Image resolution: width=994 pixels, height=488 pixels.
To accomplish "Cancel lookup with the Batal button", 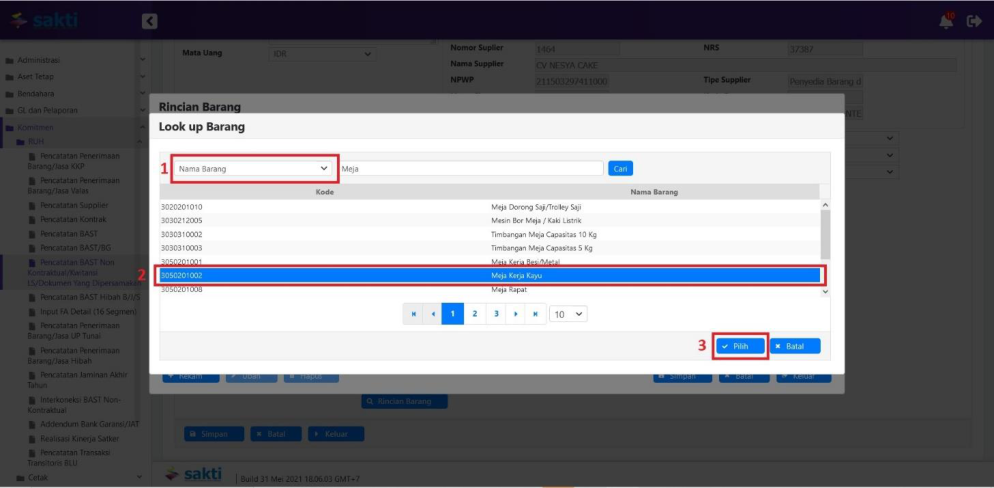I will [795, 346].
